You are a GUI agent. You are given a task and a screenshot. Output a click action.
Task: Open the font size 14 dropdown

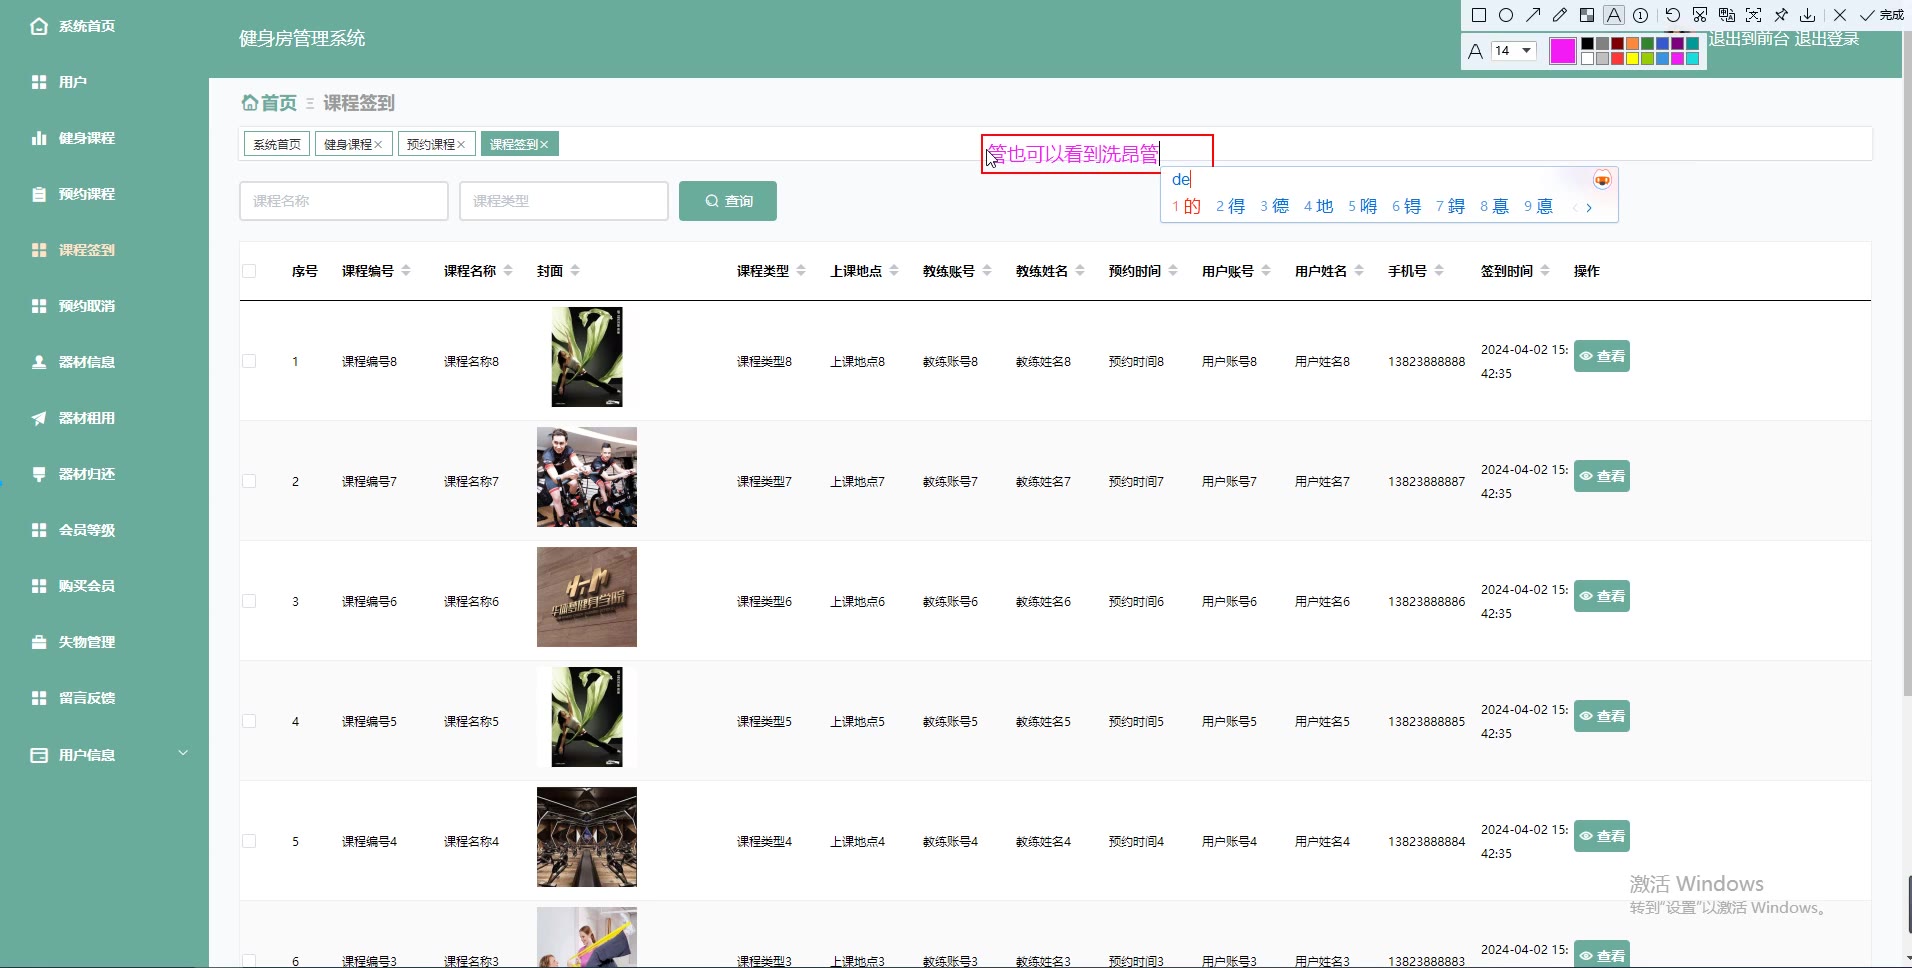click(x=1513, y=51)
